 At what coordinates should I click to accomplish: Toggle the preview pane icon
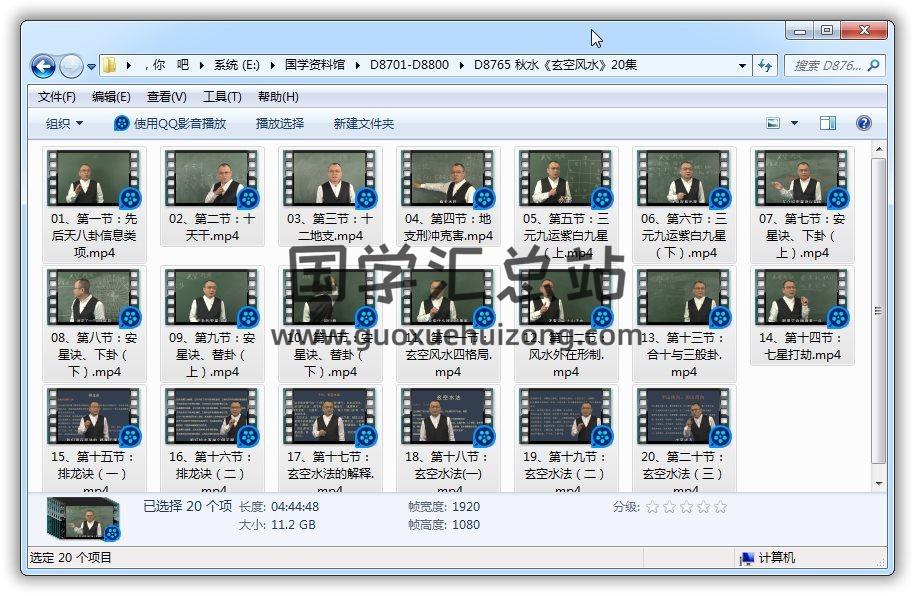click(x=828, y=123)
